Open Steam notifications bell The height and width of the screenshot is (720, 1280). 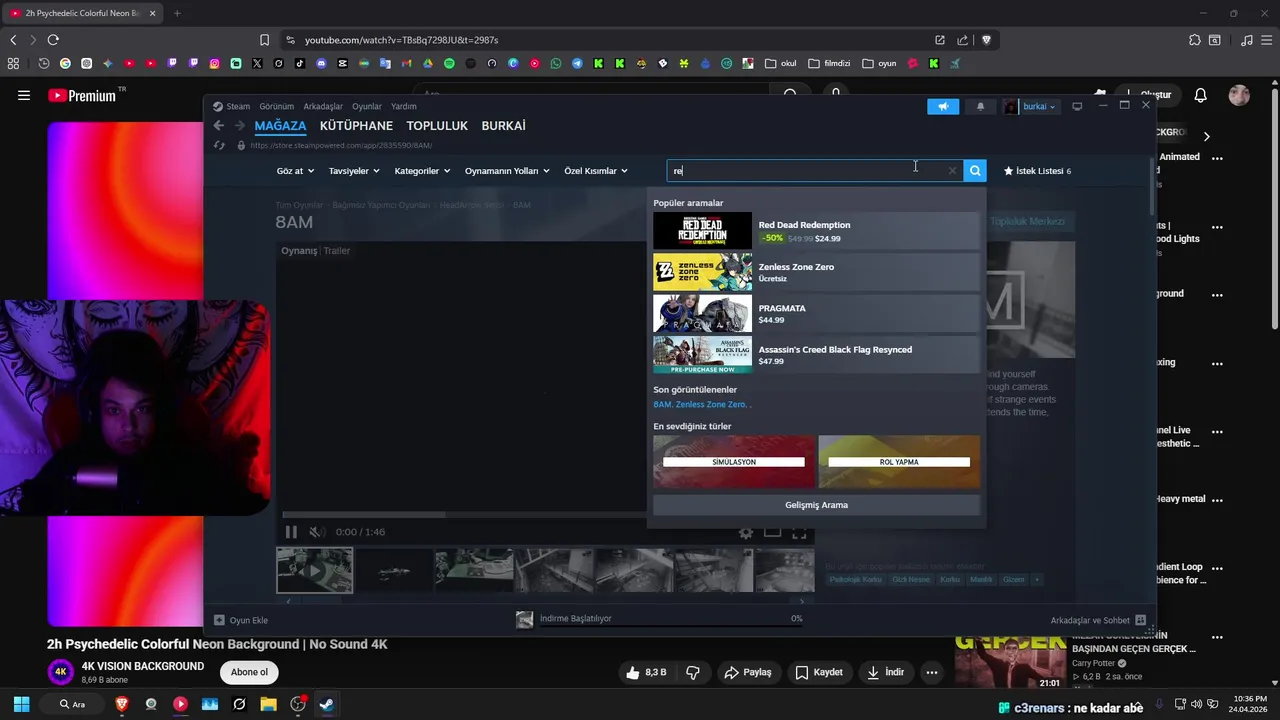point(980,106)
